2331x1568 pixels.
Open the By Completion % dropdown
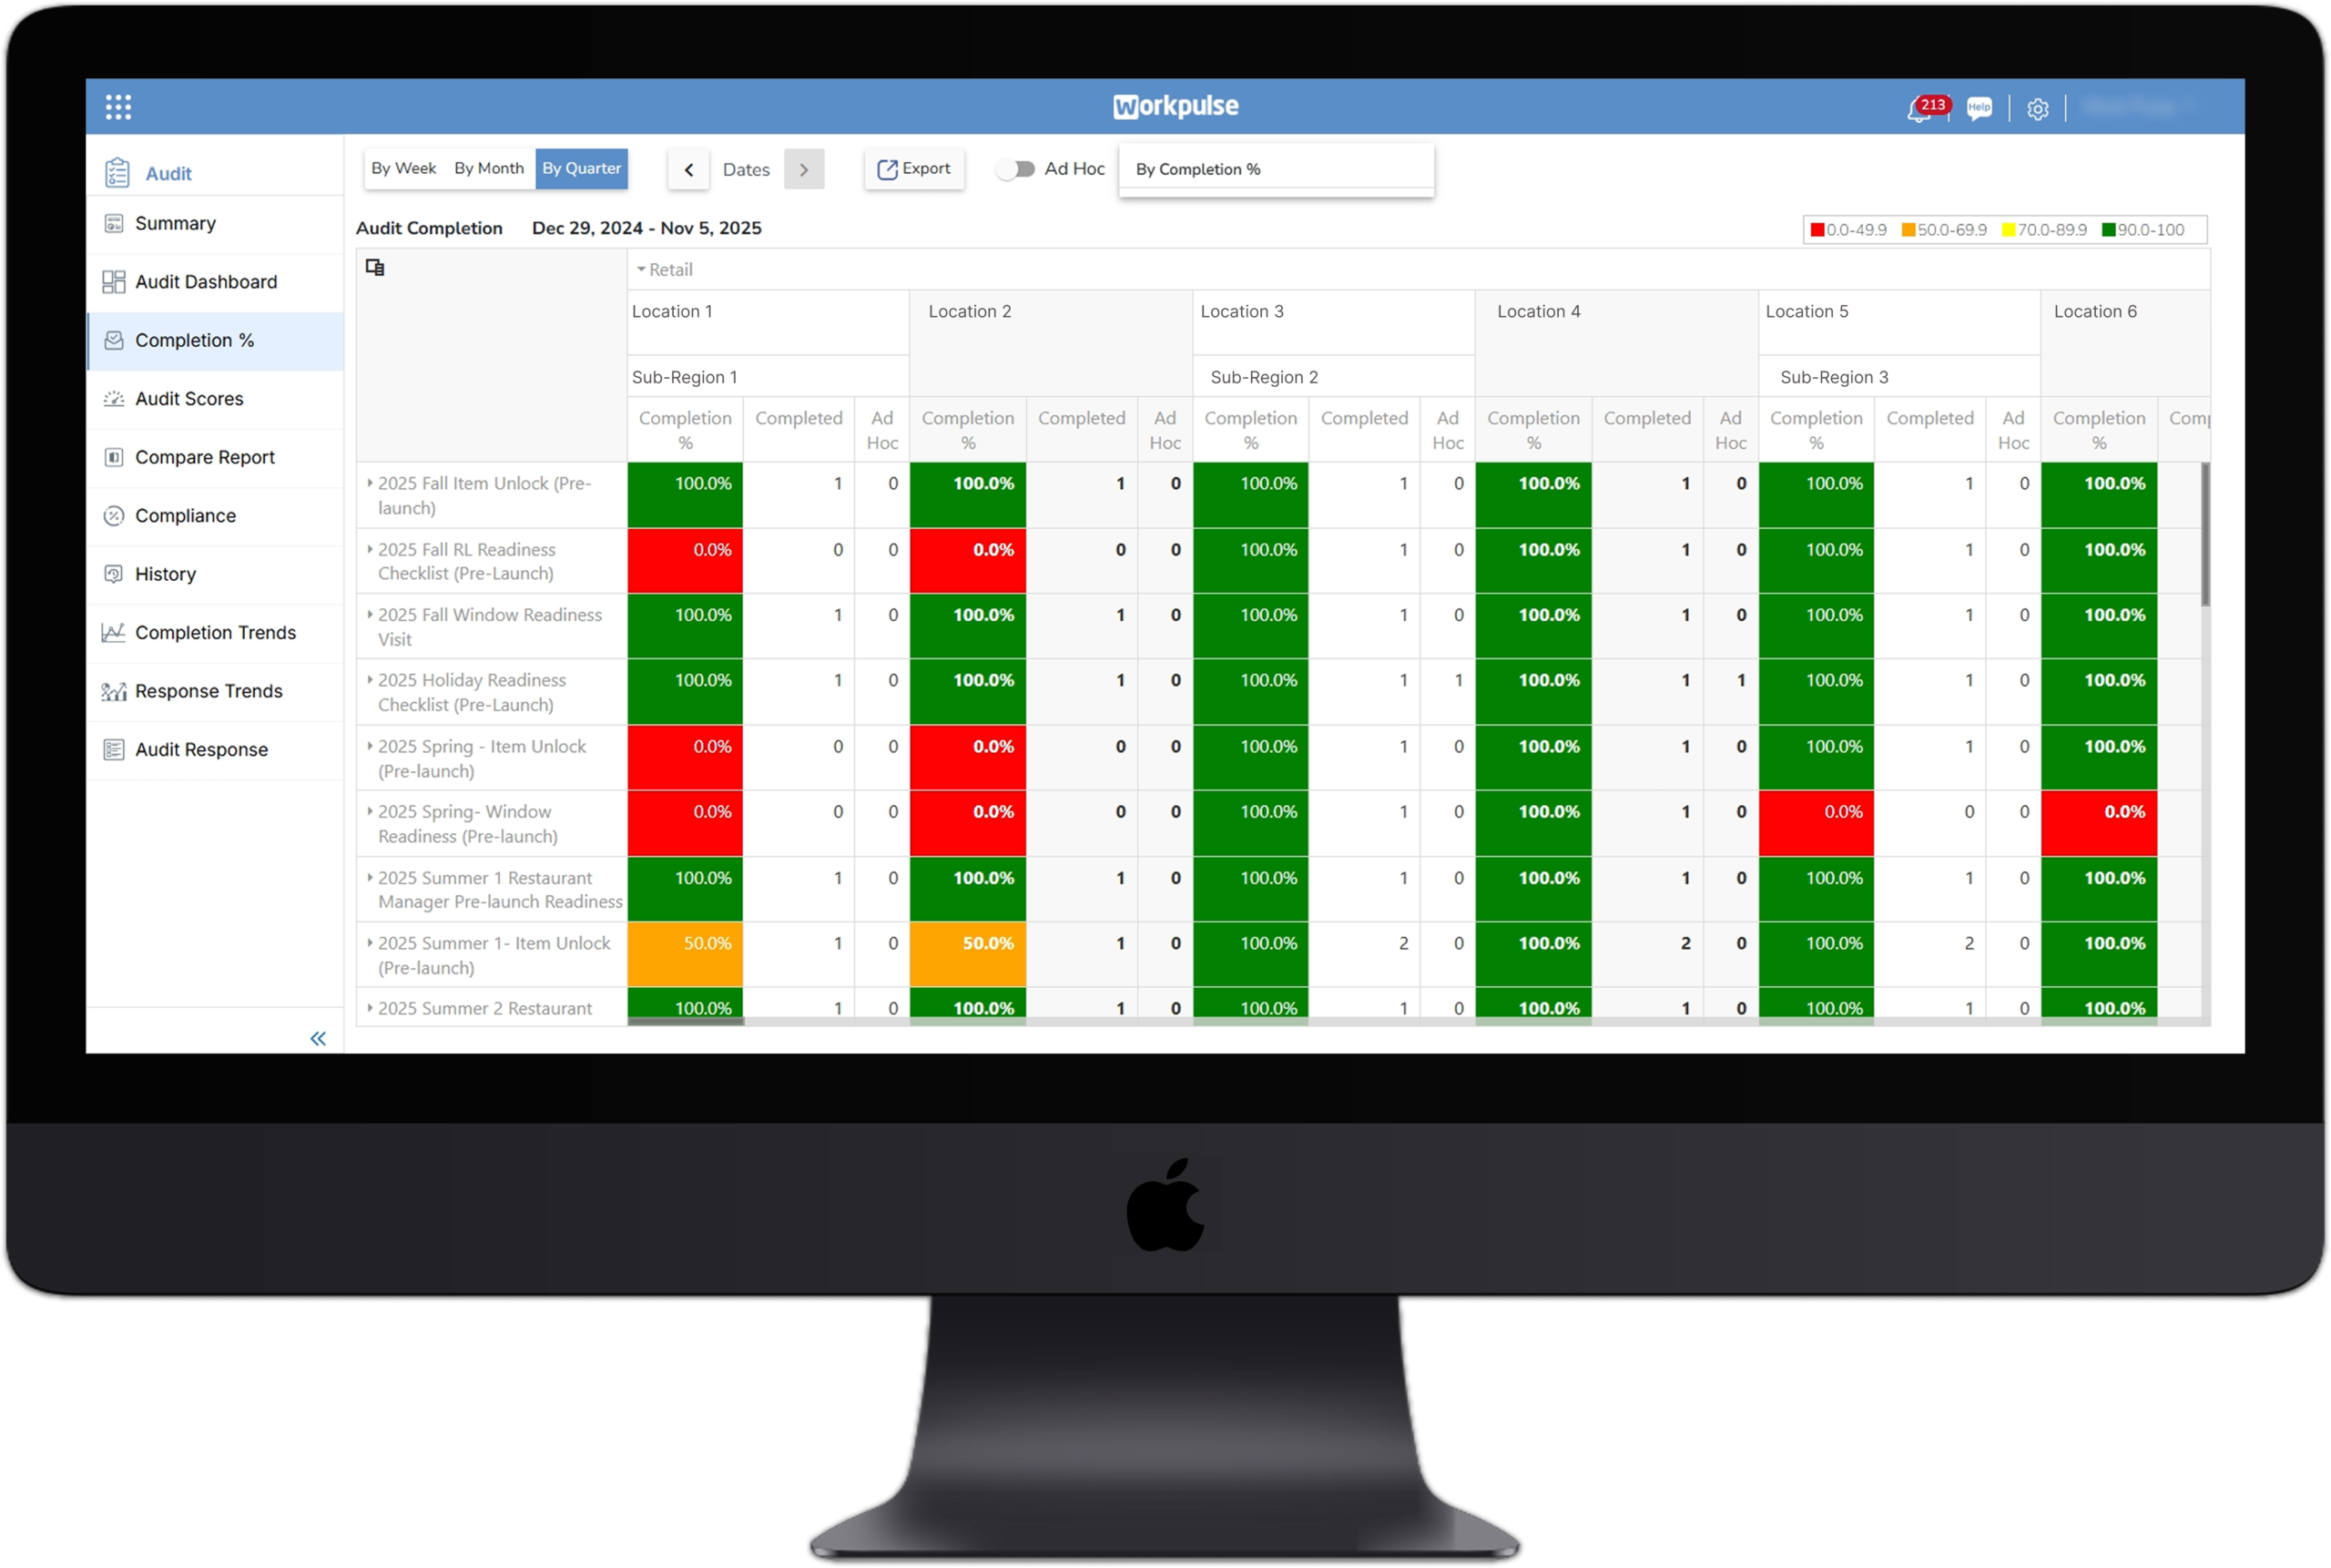click(1275, 169)
